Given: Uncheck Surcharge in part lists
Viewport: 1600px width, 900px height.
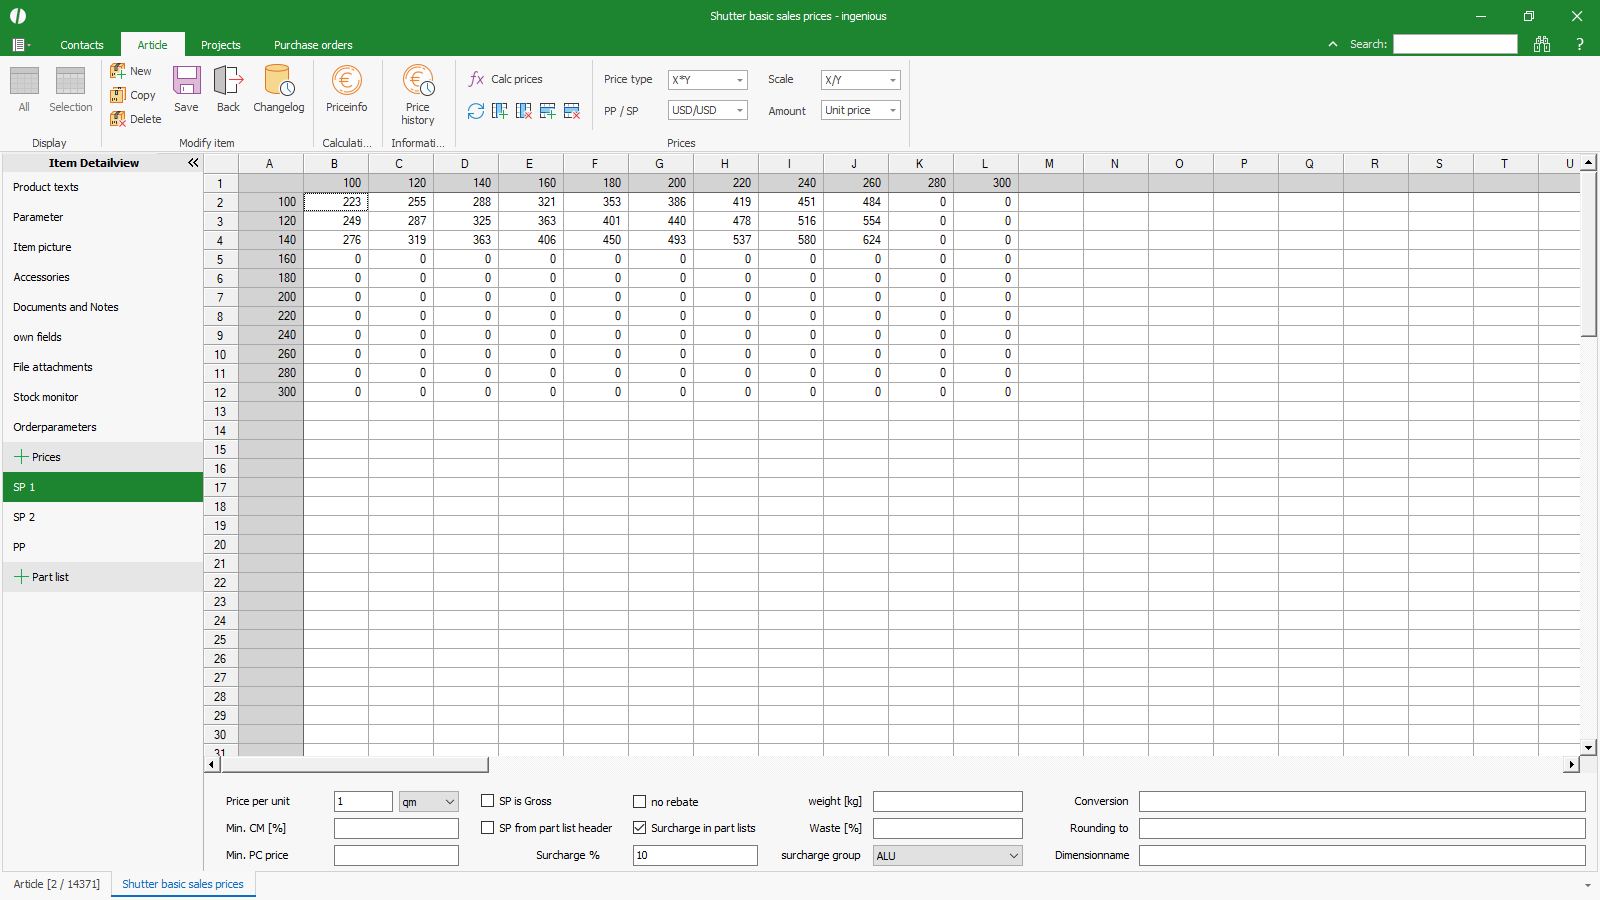Looking at the screenshot, I should pyautogui.click(x=640, y=828).
